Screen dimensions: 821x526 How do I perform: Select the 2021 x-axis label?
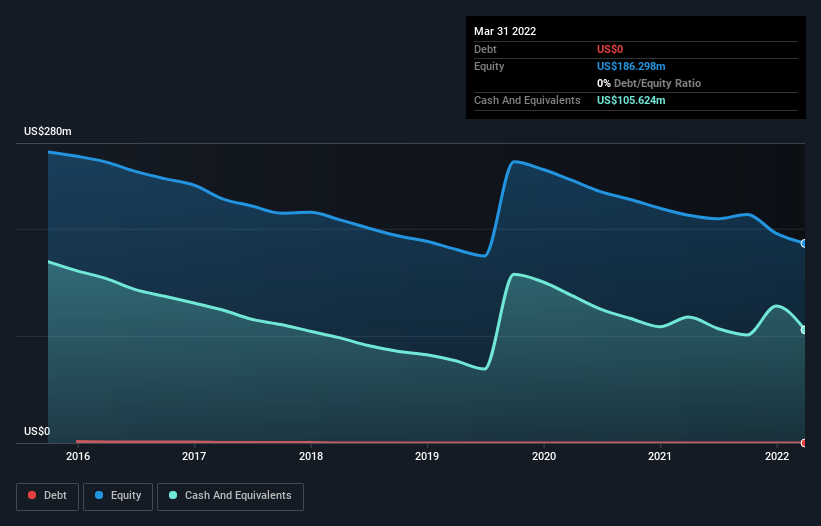point(660,456)
